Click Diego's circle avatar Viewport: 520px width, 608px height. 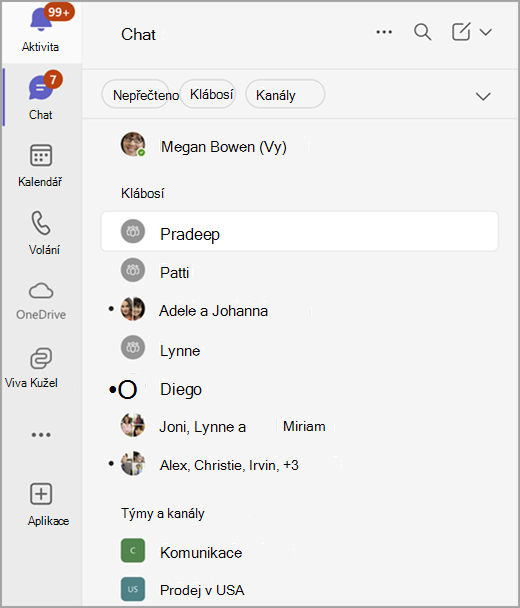click(128, 389)
